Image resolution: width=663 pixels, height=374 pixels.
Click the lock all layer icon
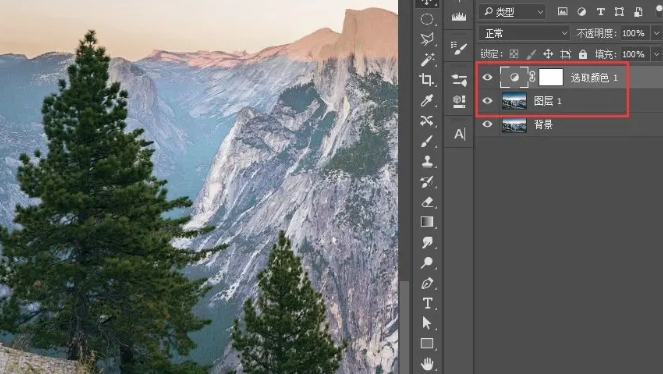583,54
